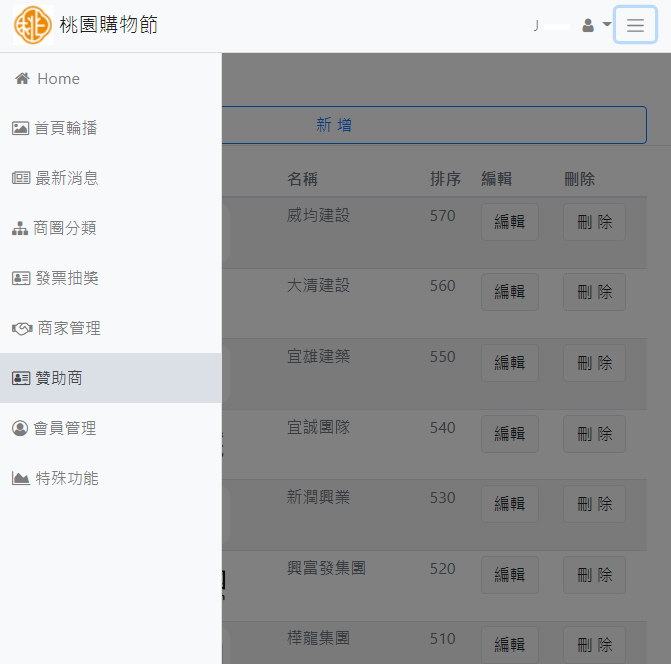Click the user profile icon

pyautogui.click(x=588, y=25)
